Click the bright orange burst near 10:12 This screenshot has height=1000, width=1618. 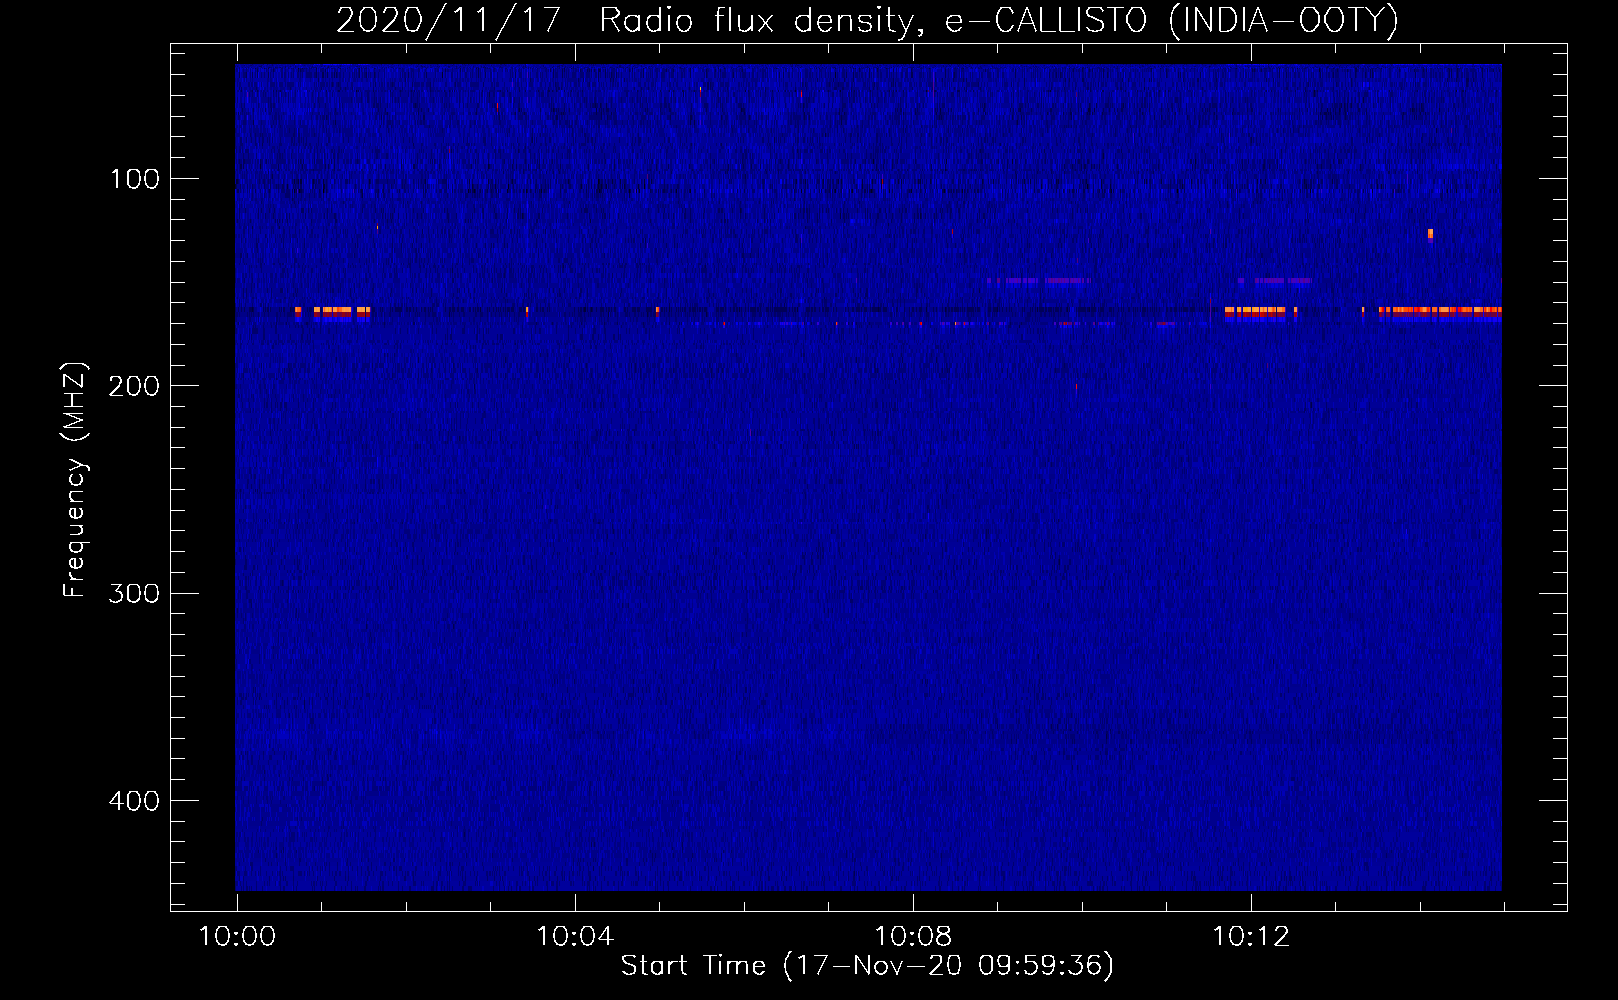coord(1260,311)
